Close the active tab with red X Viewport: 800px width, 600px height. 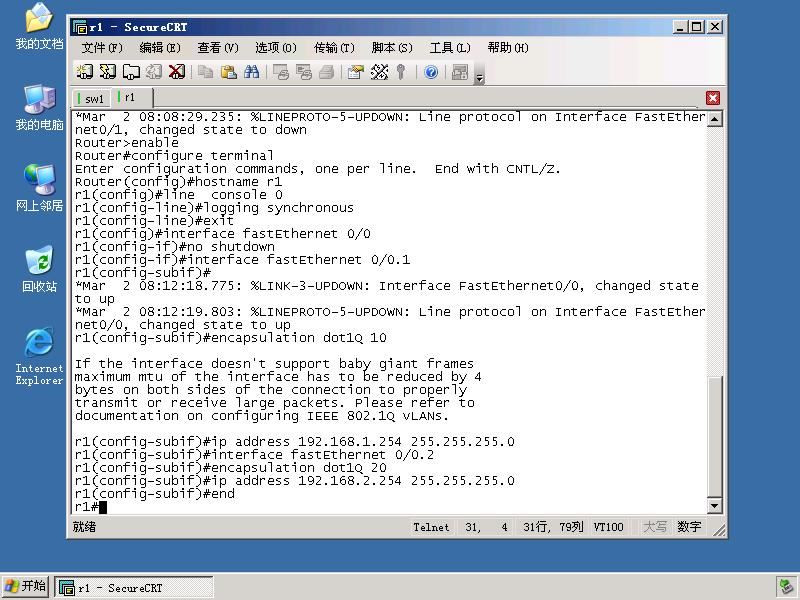coord(713,98)
